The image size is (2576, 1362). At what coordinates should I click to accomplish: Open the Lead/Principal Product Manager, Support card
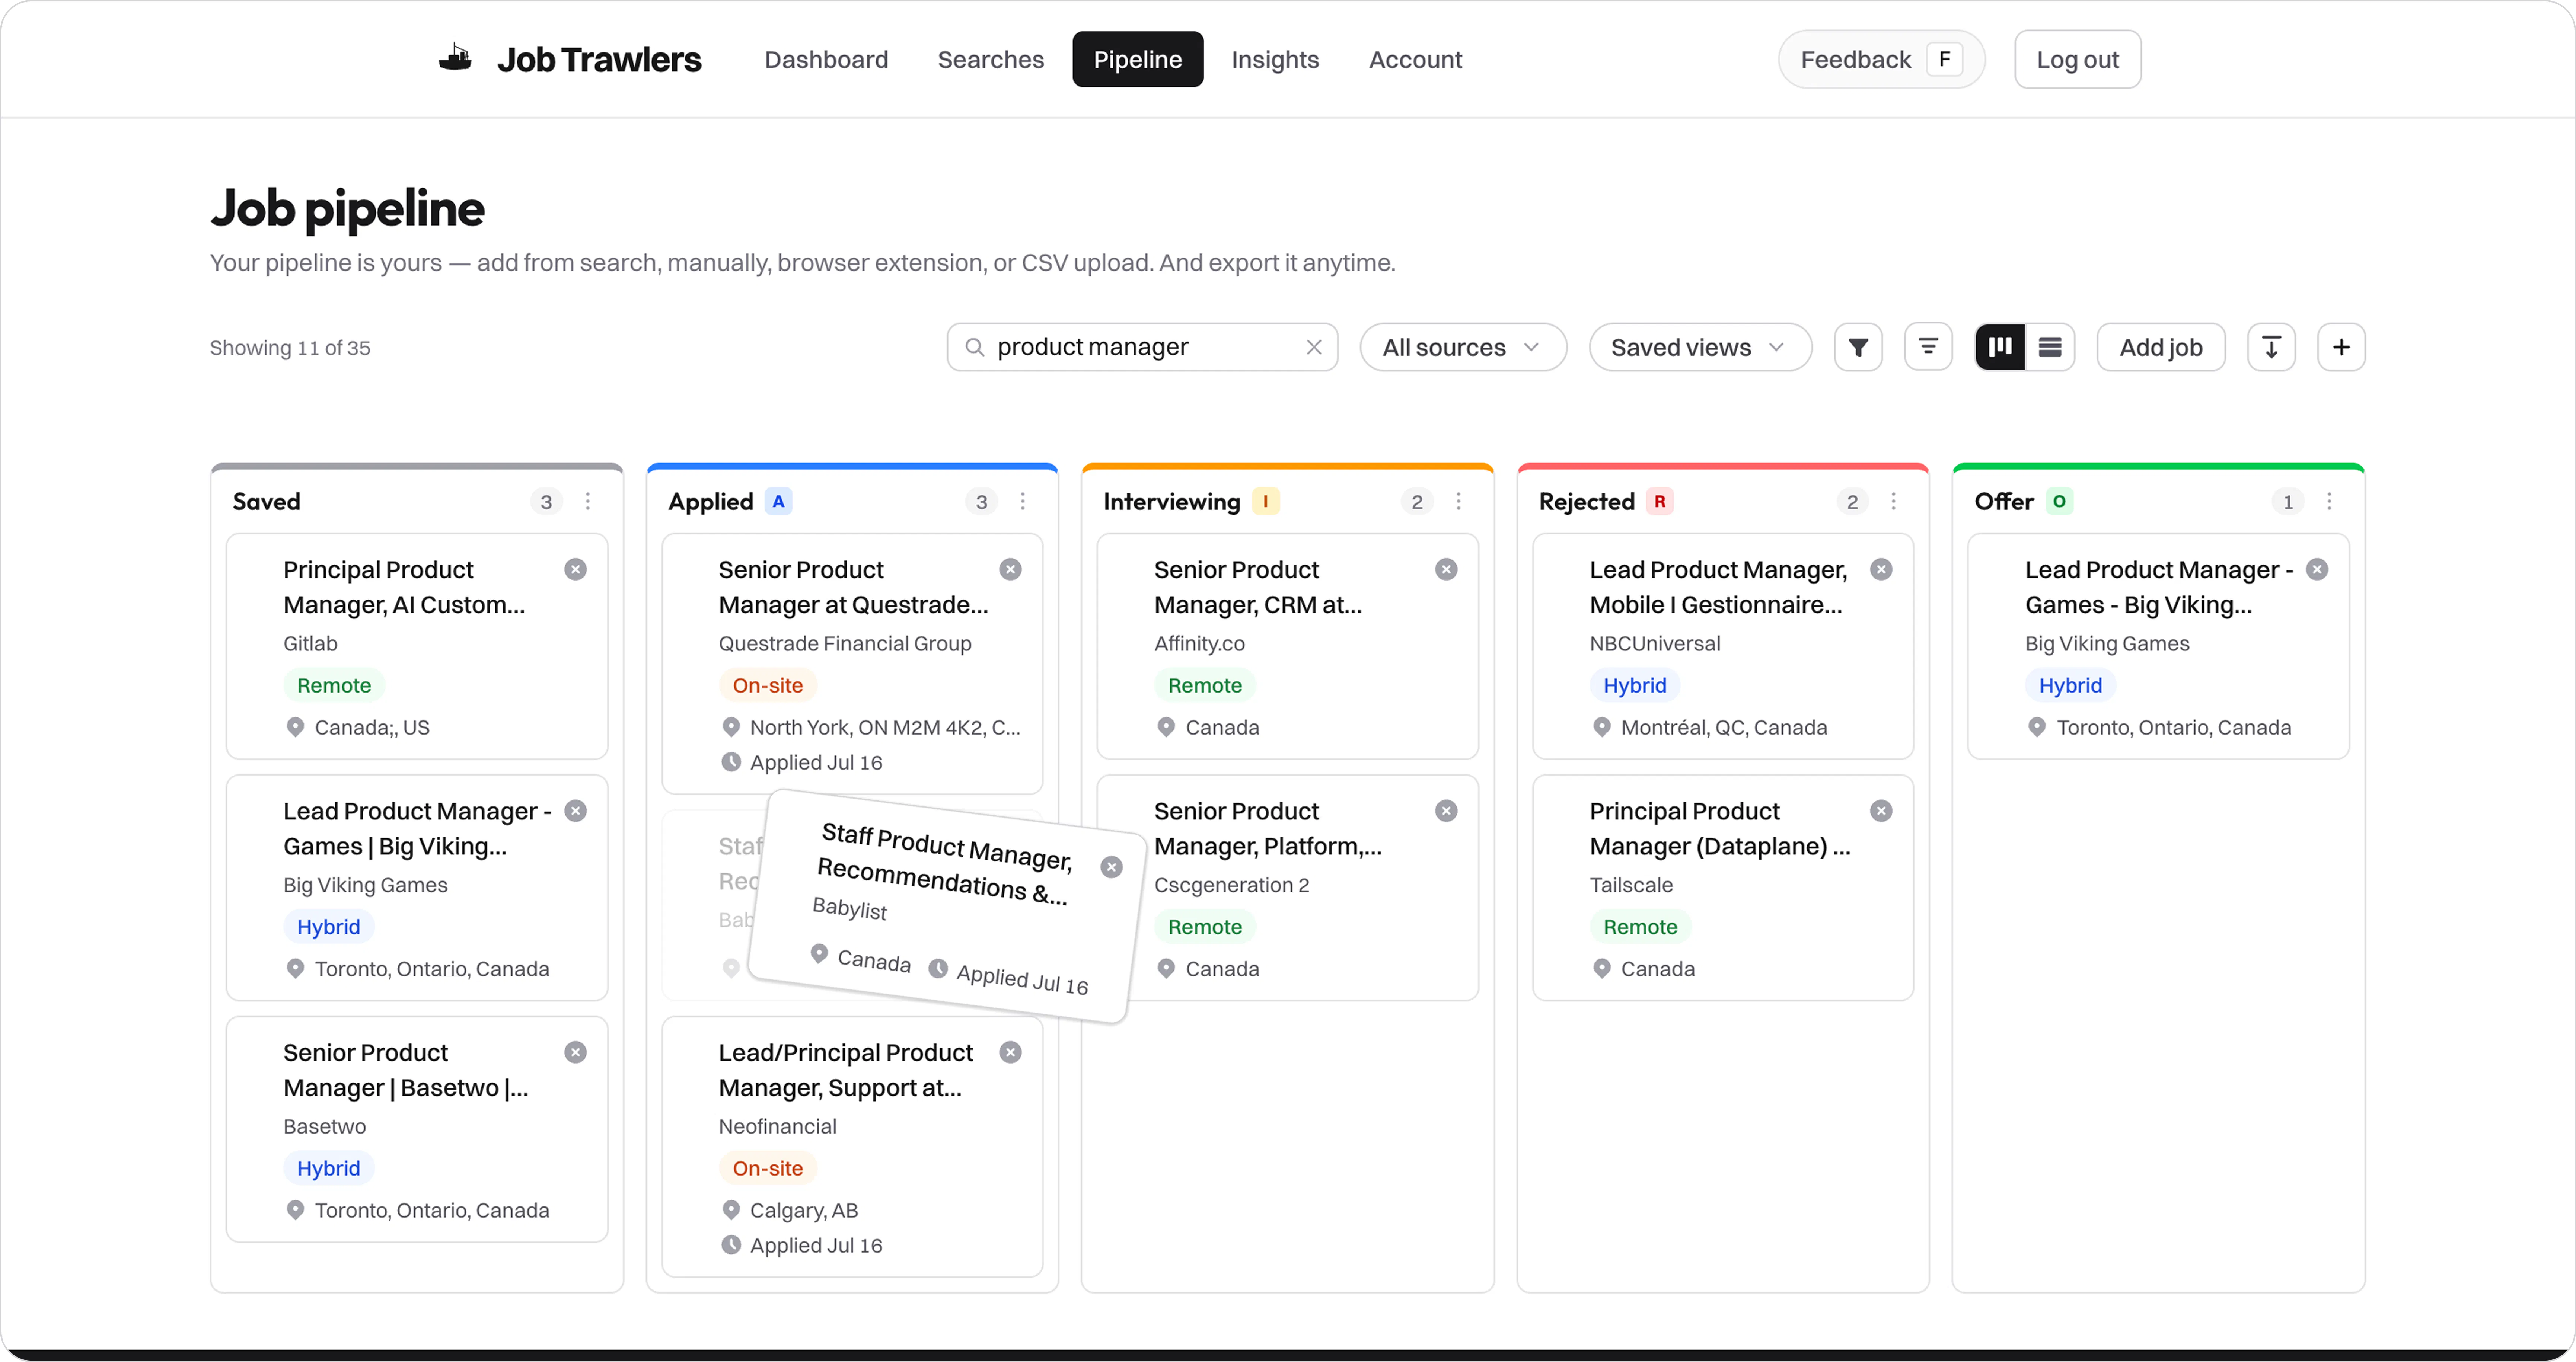point(852,1147)
